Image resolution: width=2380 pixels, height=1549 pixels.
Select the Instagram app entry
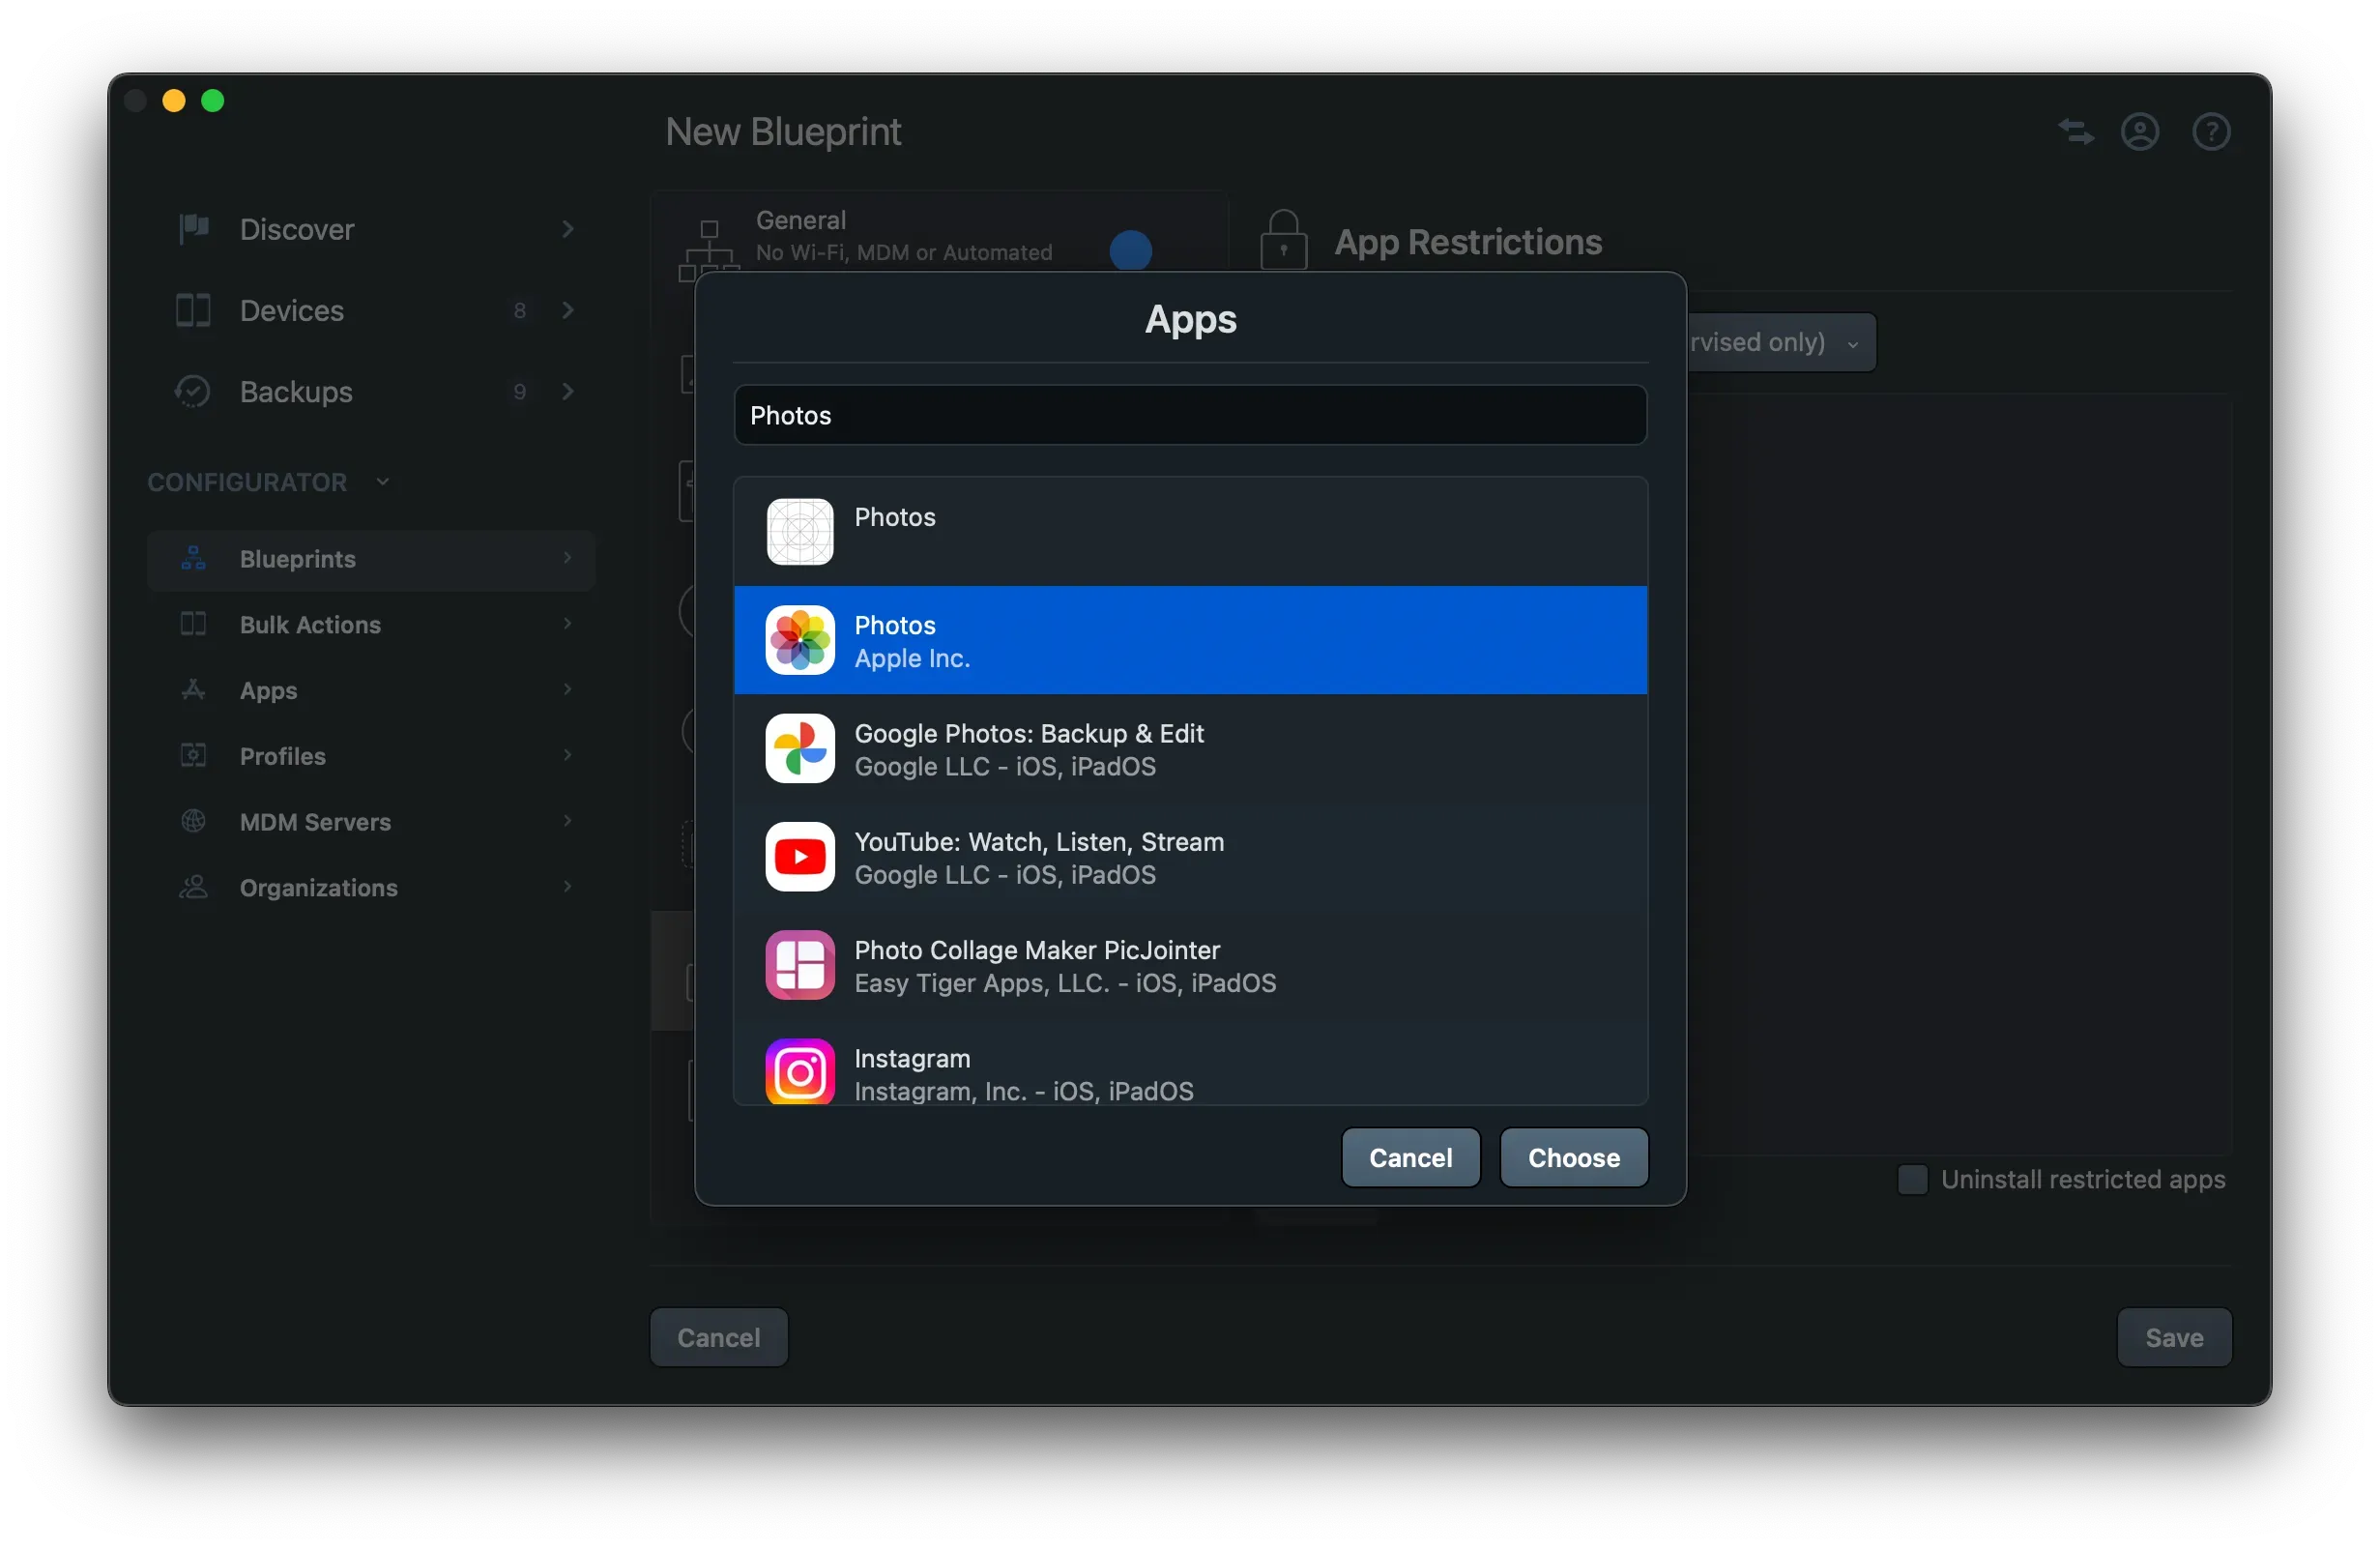click(x=1190, y=1072)
